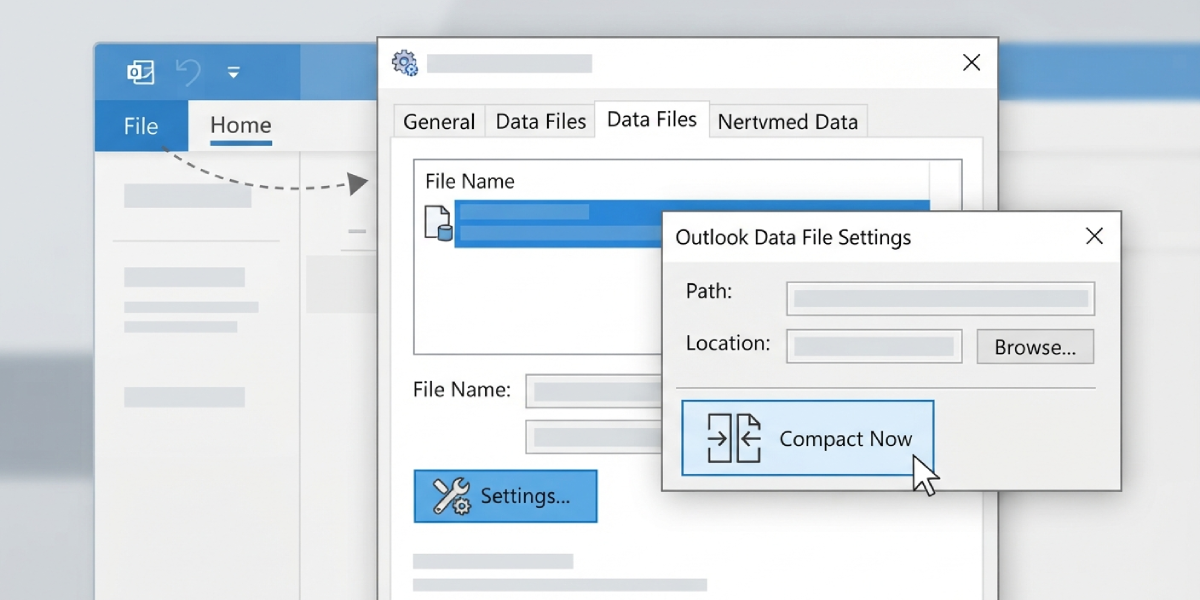This screenshot has width=1200, height=600.
Task: Open the File menu tab
Action: point(141,126)
